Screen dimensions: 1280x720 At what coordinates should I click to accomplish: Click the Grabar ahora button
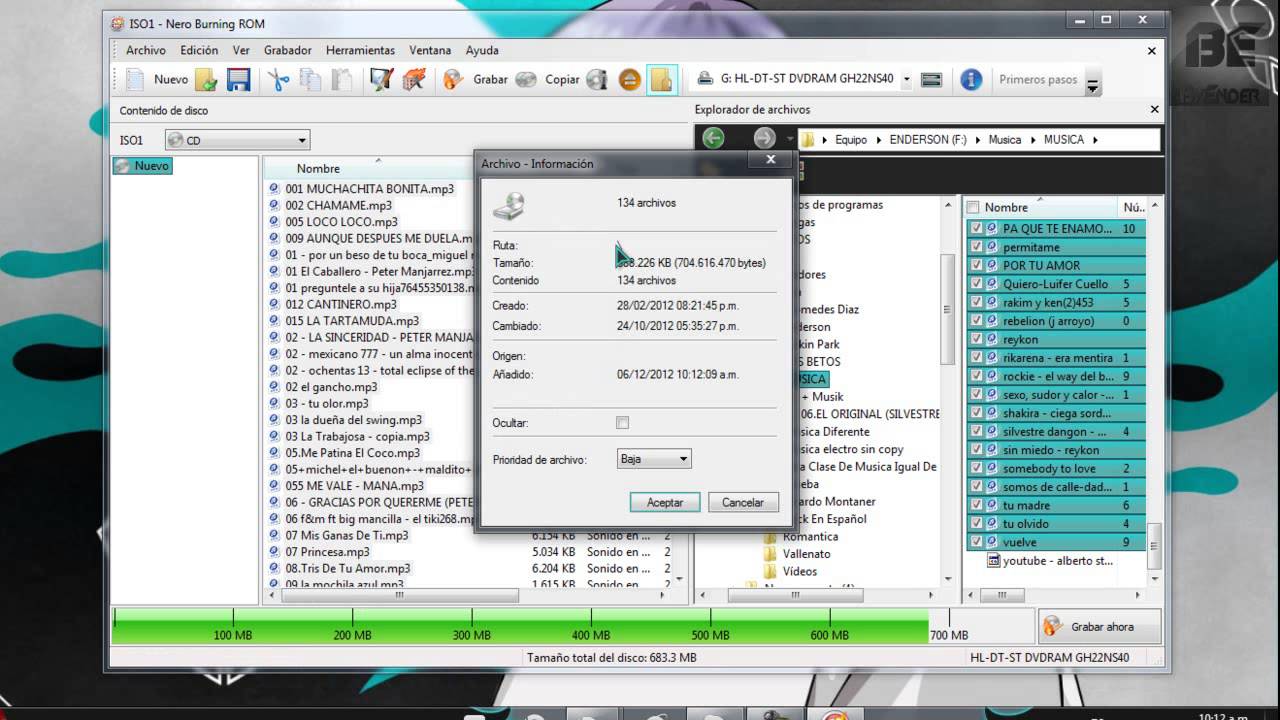1100,627
